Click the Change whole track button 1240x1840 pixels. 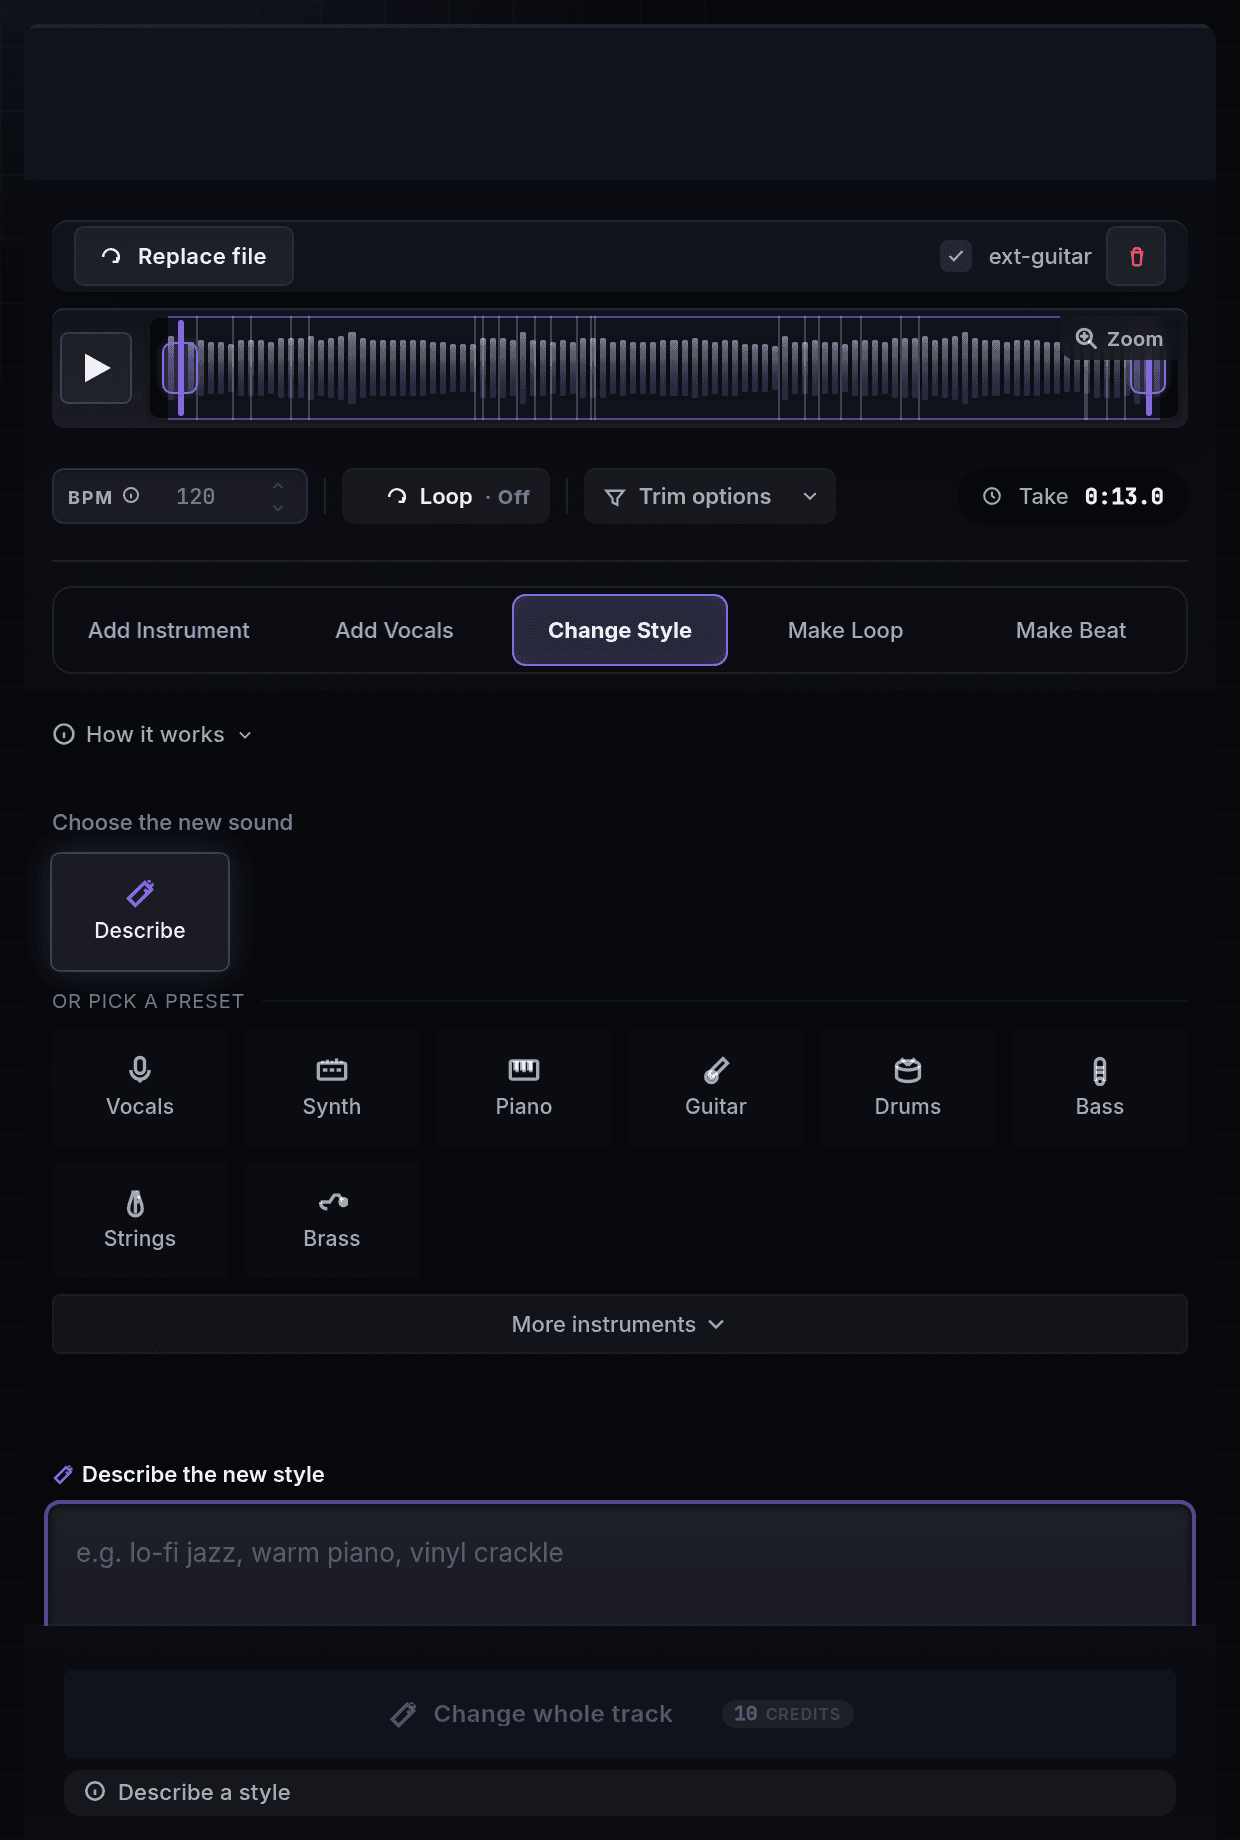(x=620, y=1714)
